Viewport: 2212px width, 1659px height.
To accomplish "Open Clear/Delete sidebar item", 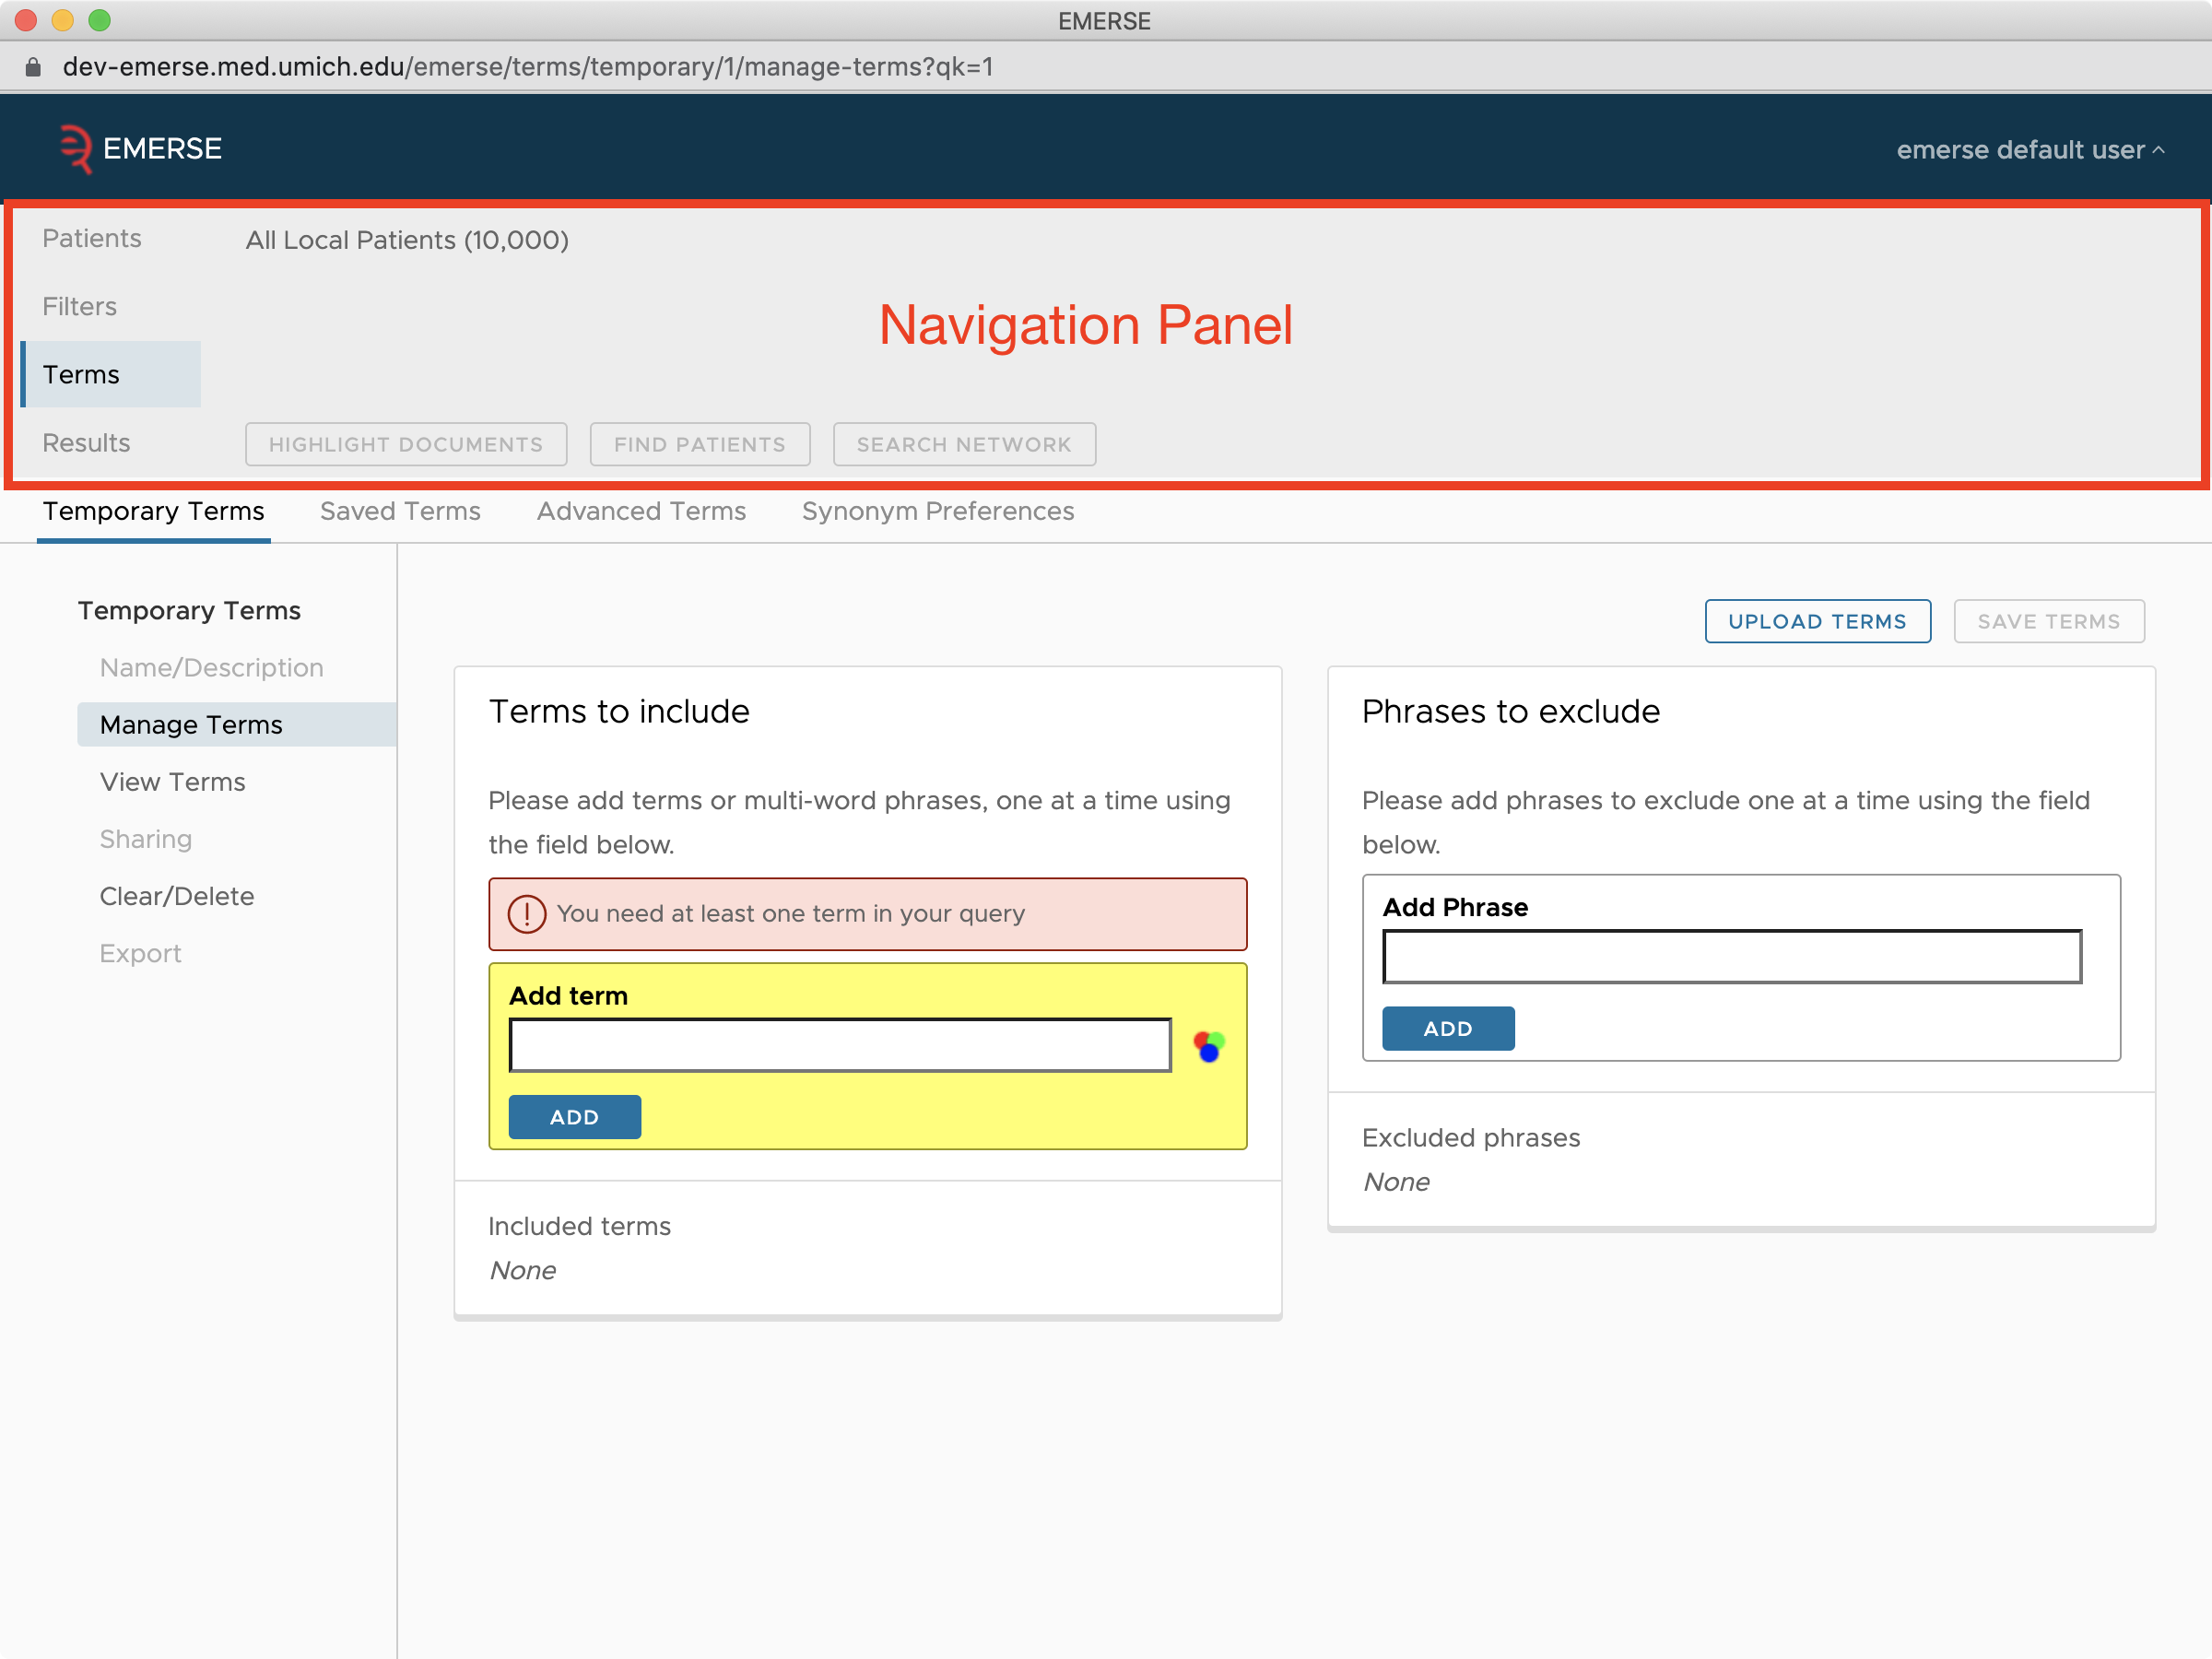I will [x=176, y=895].
